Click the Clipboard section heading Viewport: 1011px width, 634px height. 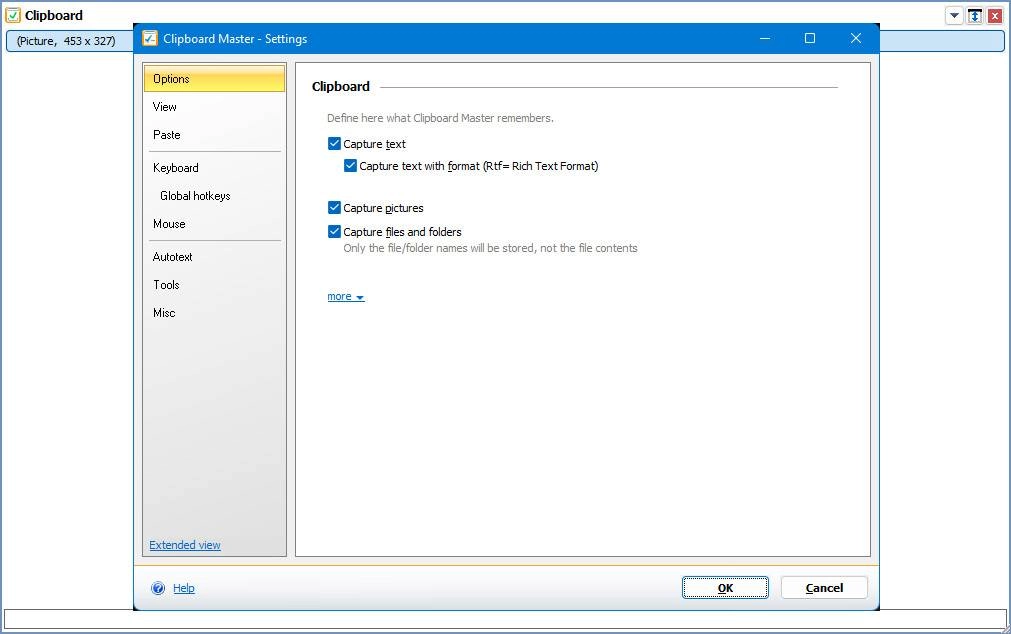(x=340, y=86)
